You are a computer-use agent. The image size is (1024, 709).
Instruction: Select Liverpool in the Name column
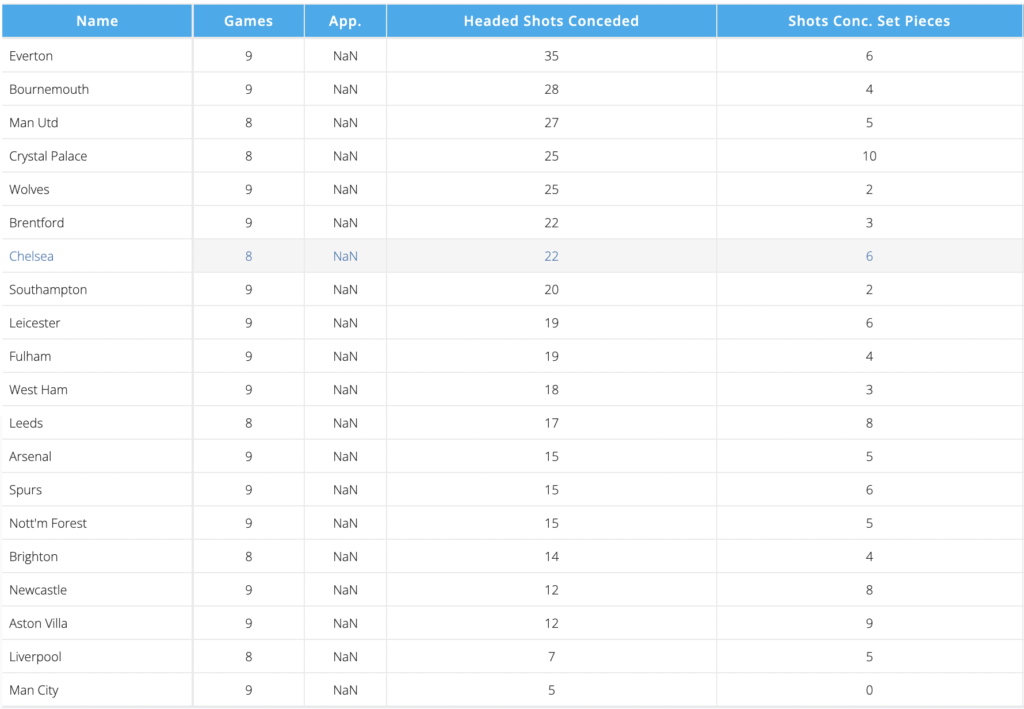coord(35,657)
